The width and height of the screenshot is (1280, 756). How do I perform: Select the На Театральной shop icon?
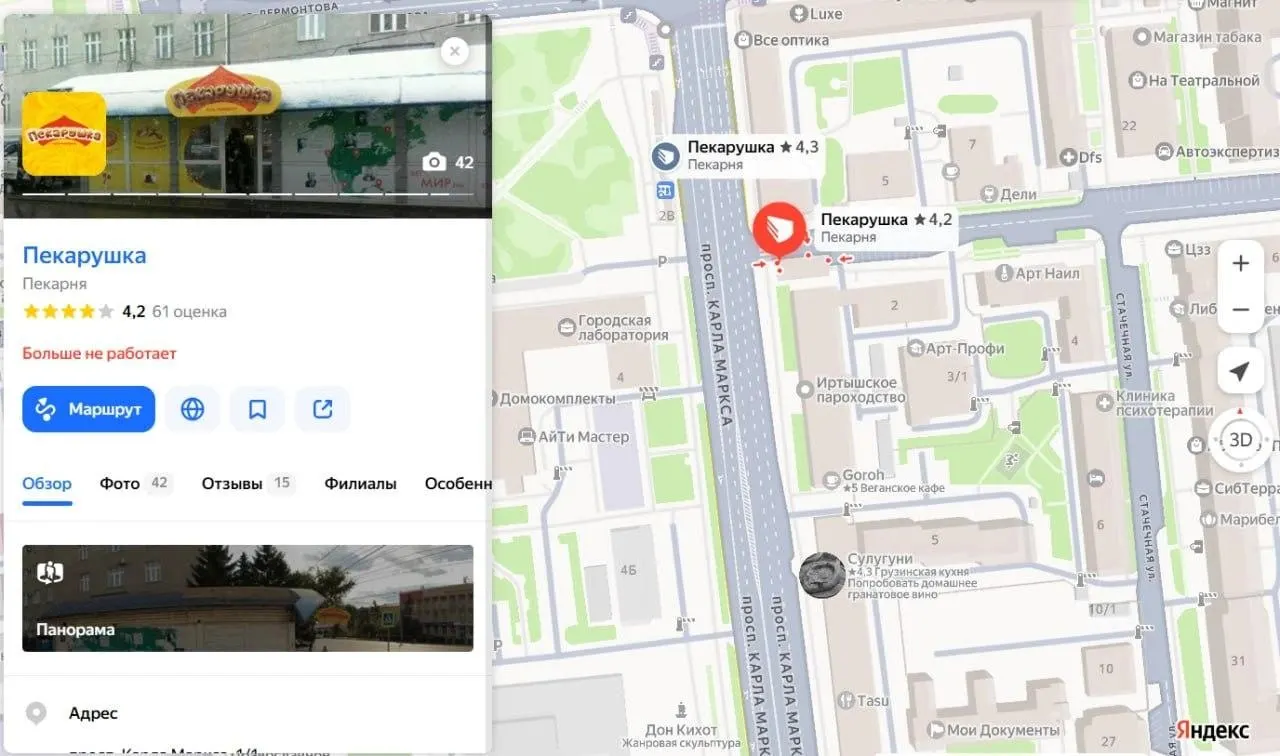(1137, 80)
